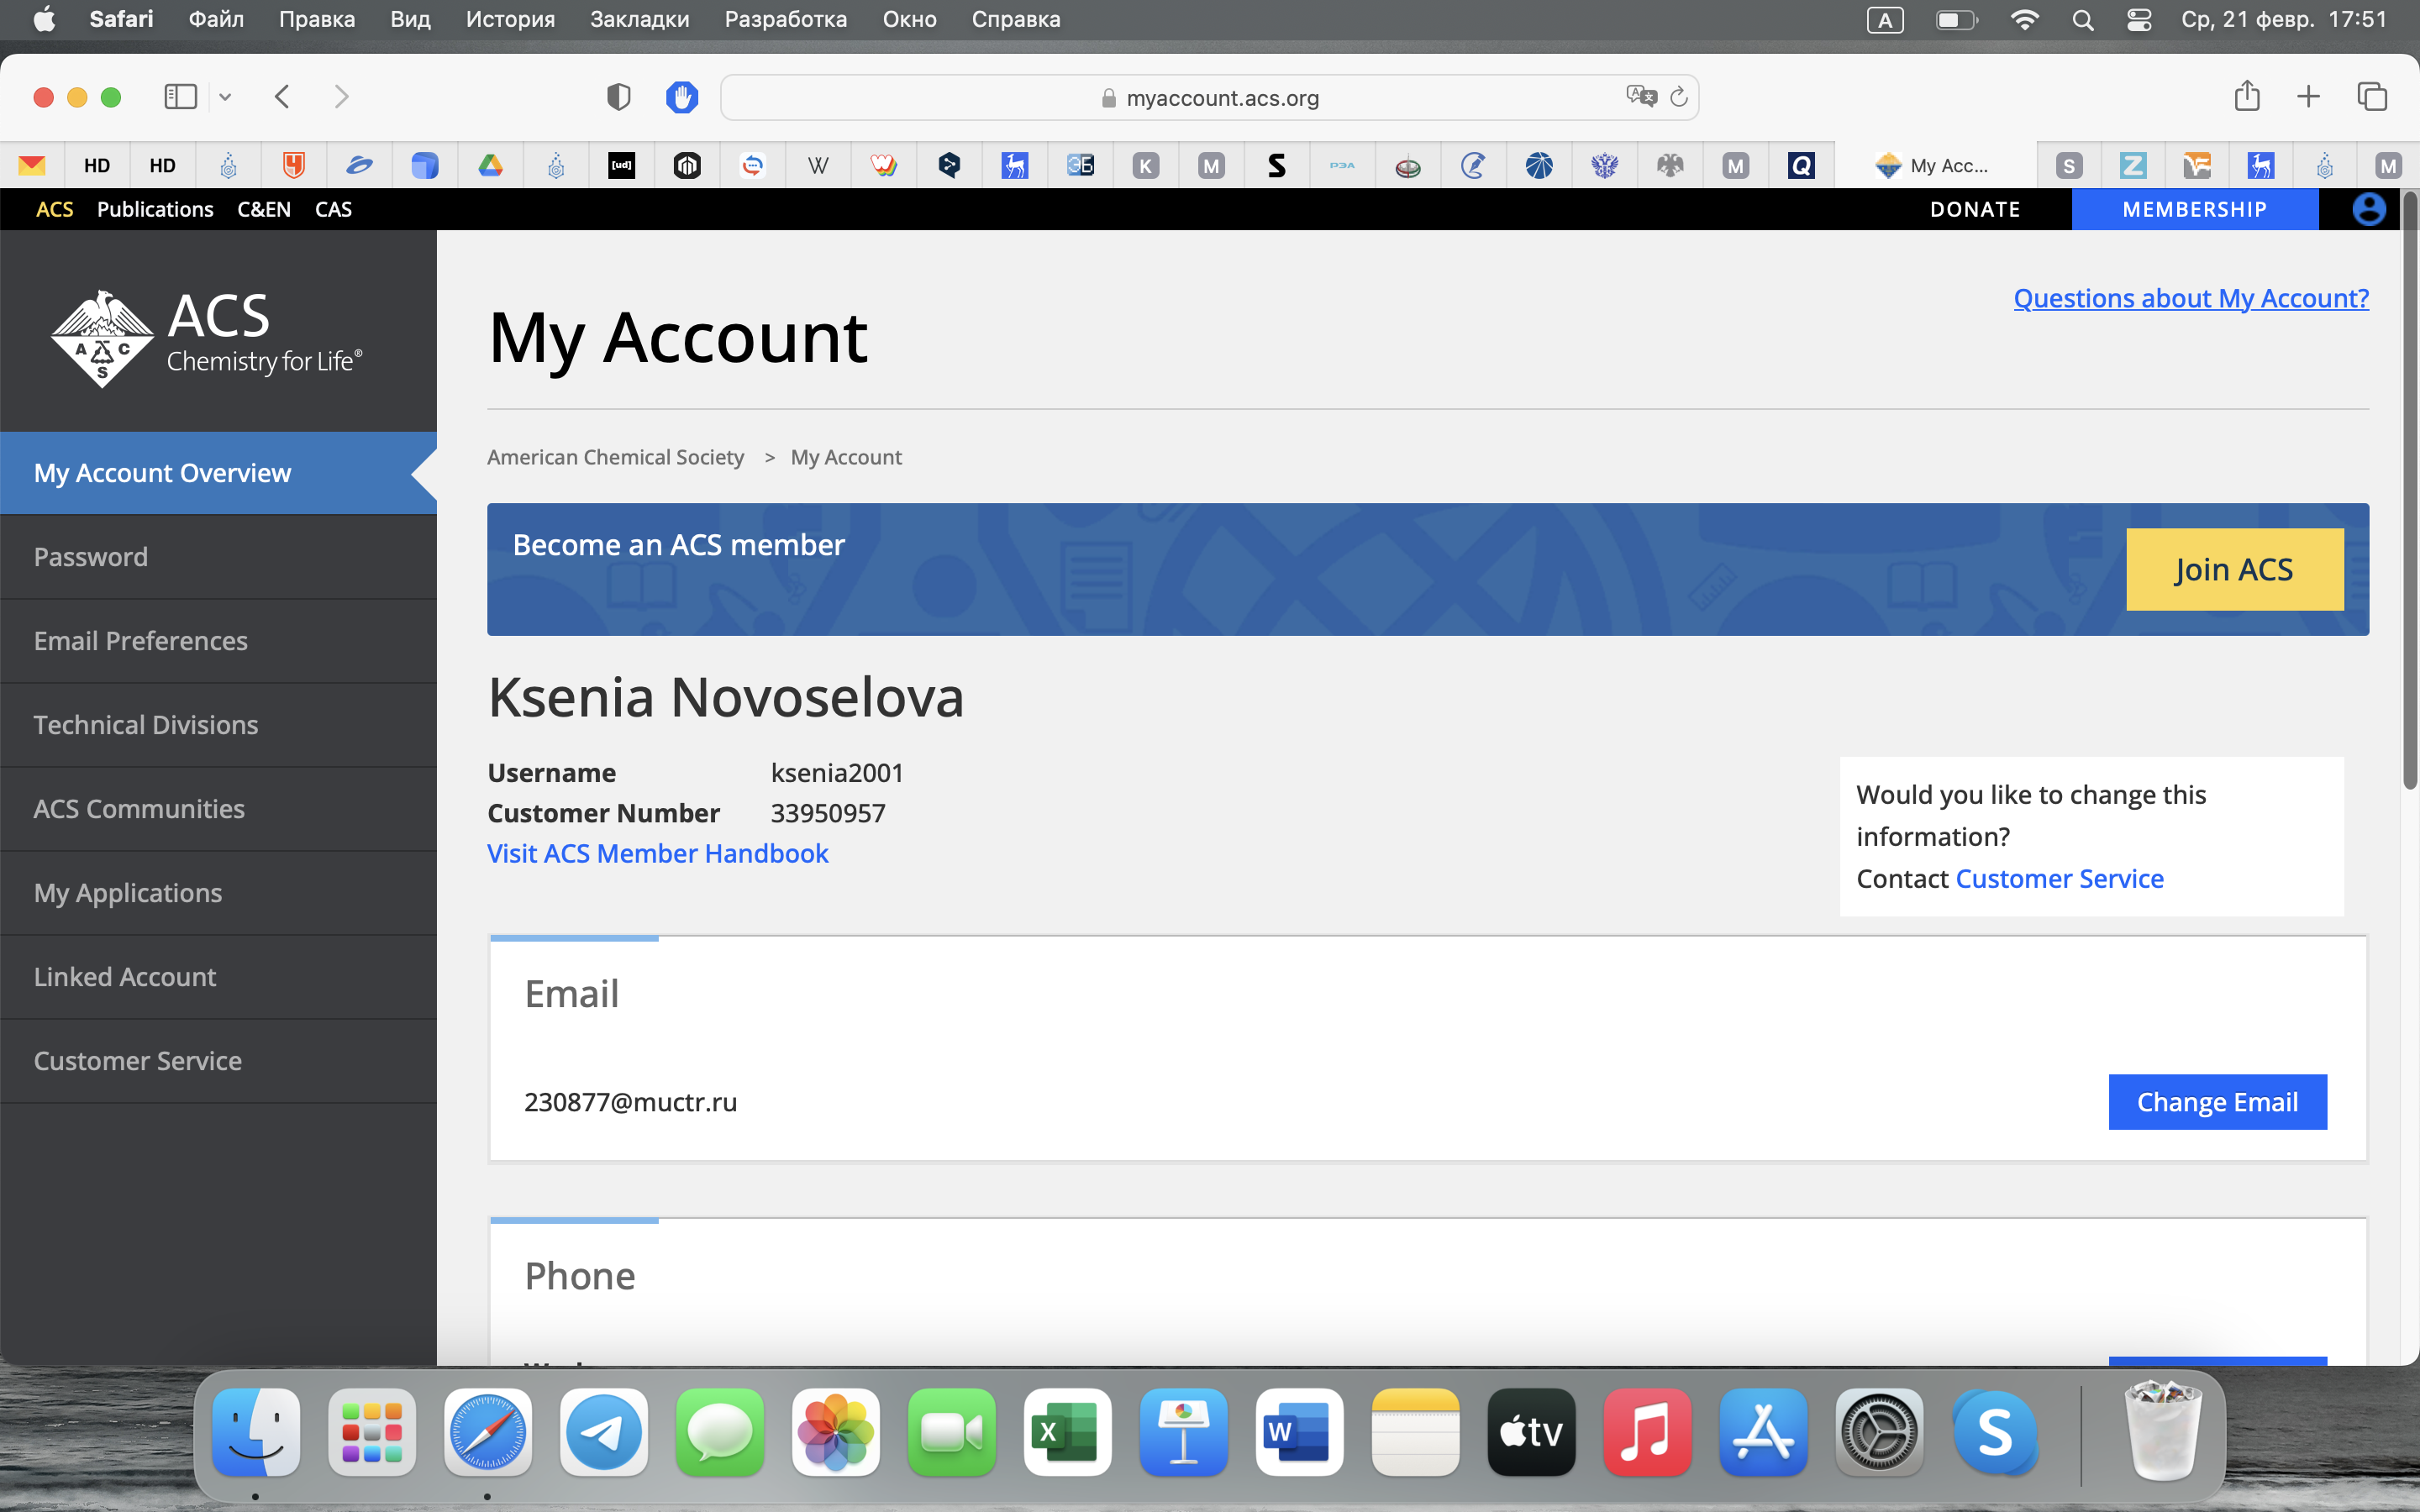Open Technical Divisions in sidebar
The image size is (2420, 1512).
pyautogui.click(x=218, y=725)
